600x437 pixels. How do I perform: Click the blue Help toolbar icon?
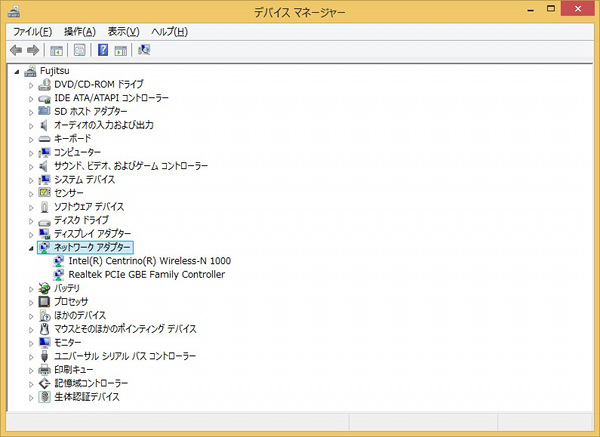click(103, 50)
